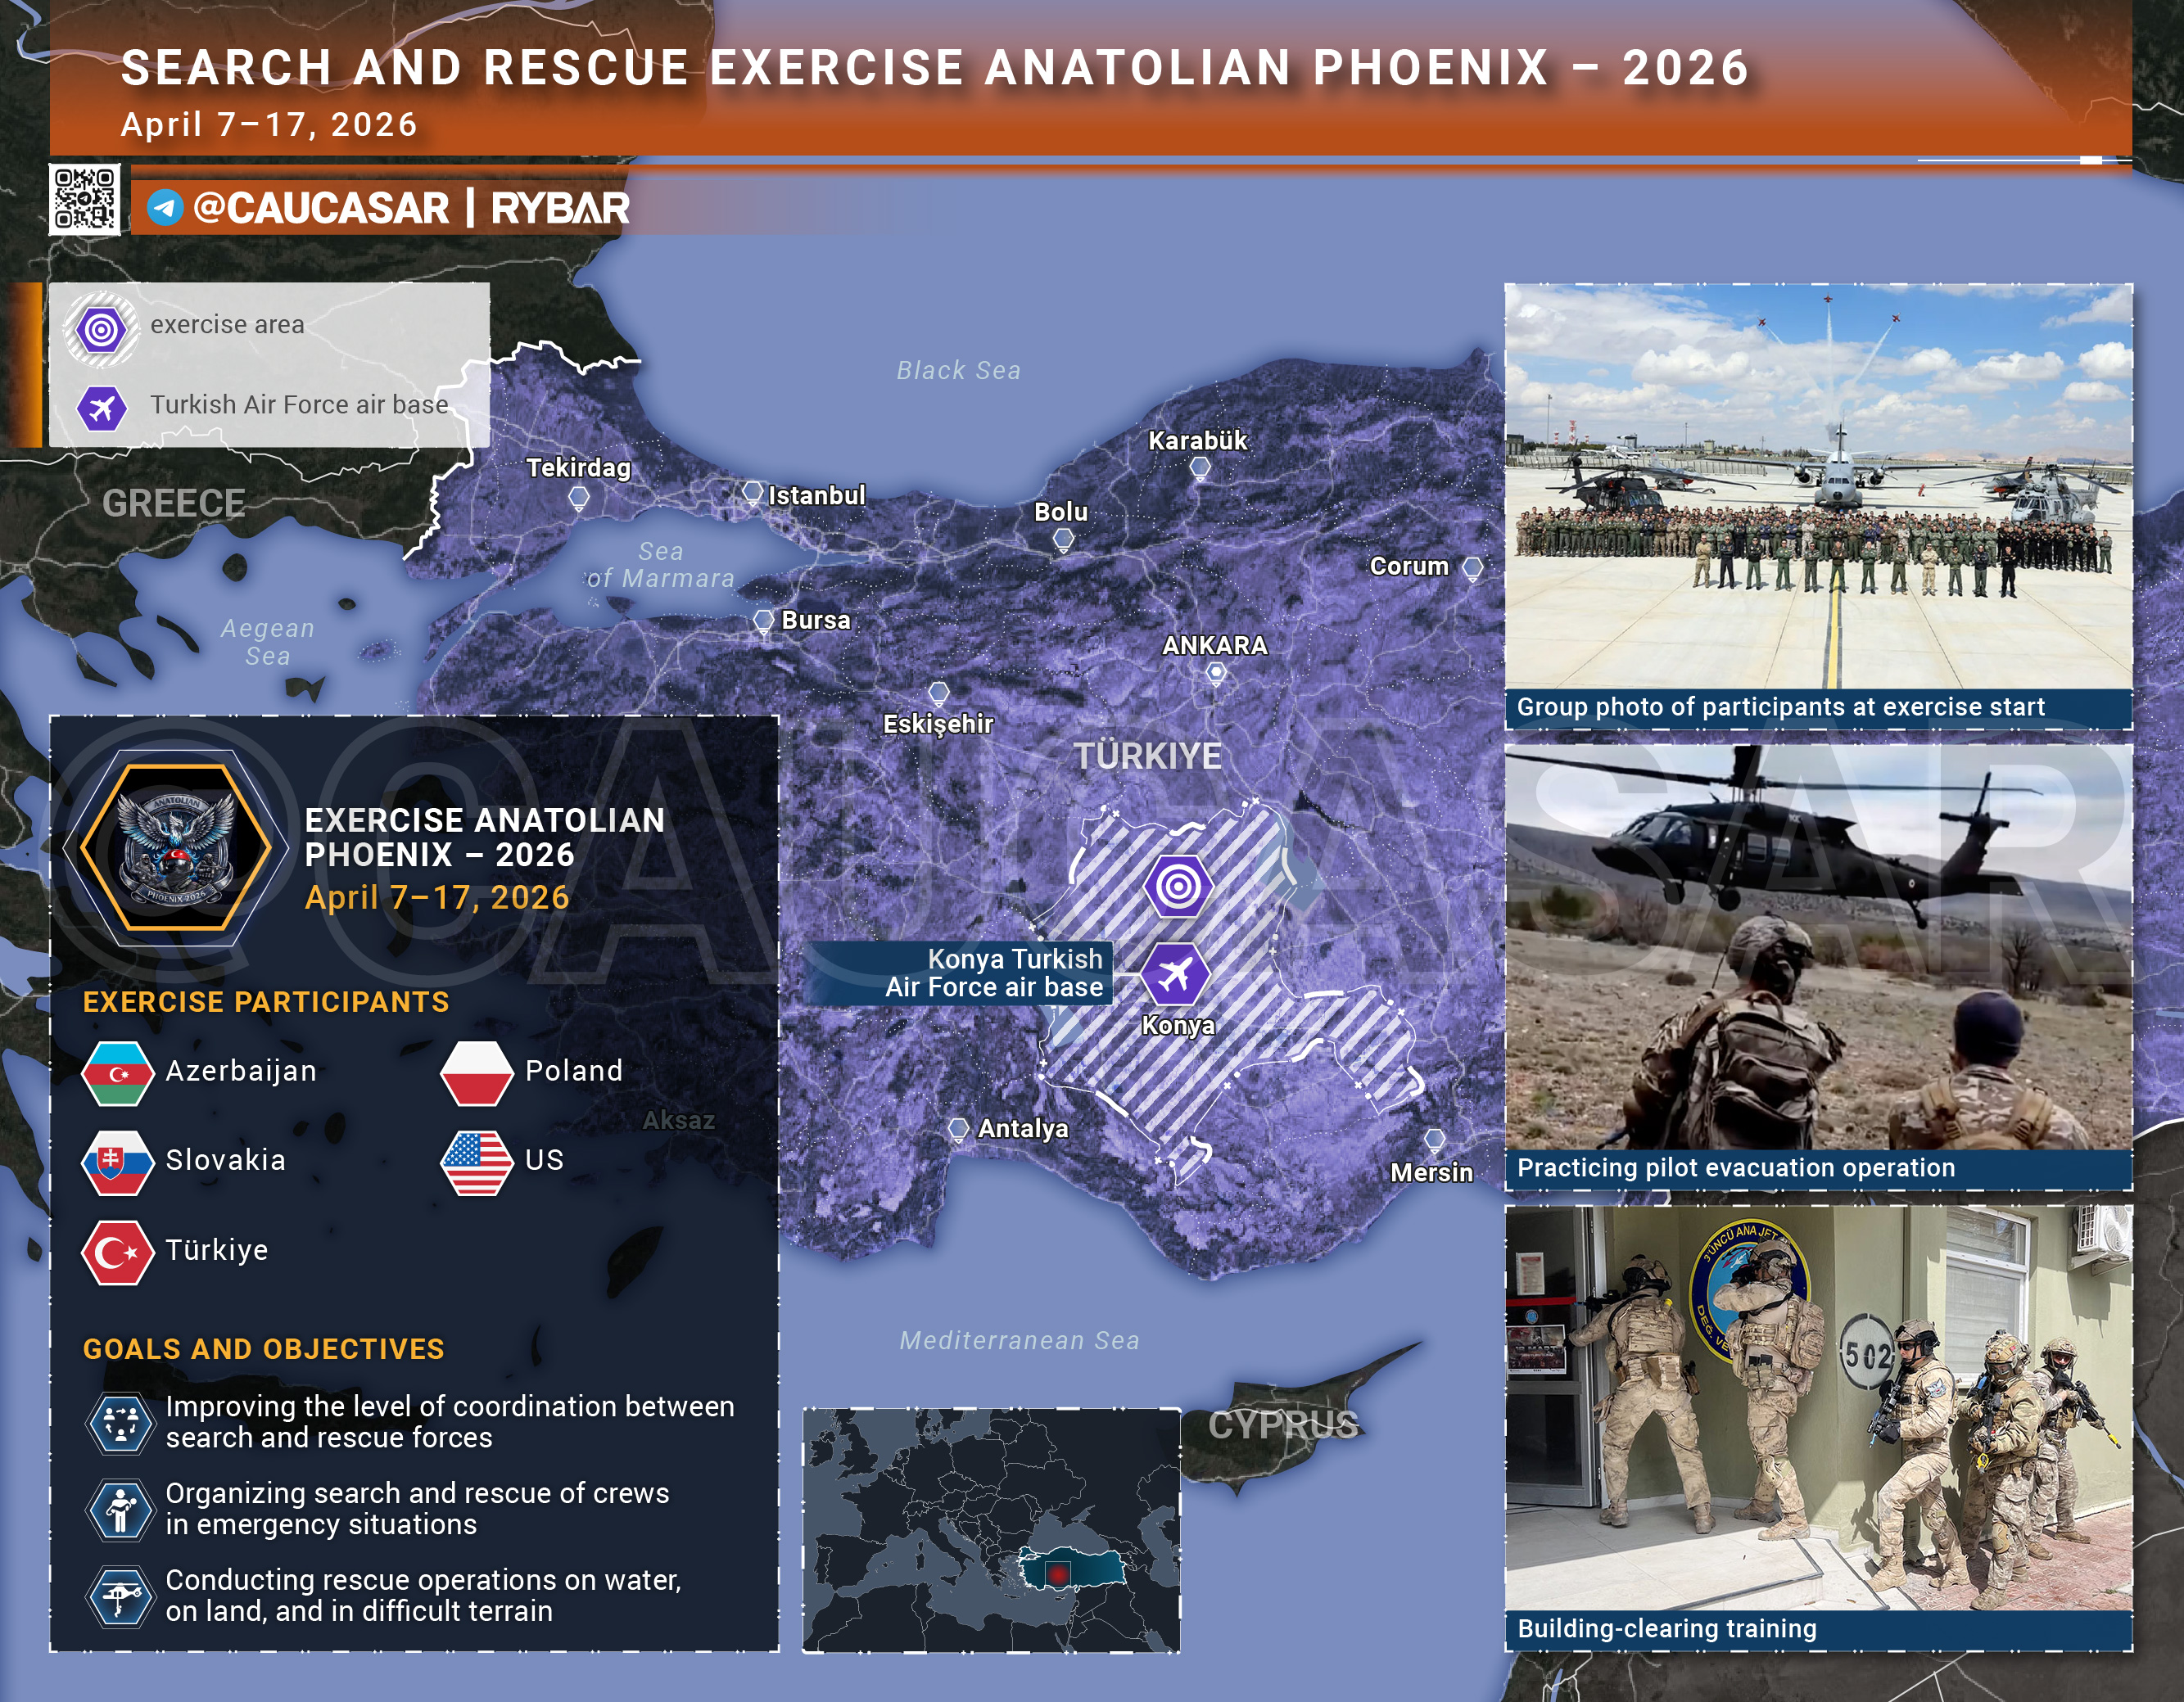Open the group photo of participants
The width and height of the screenshot is (2184, 1702).
pyautogui.click(x=1818, y=487)
